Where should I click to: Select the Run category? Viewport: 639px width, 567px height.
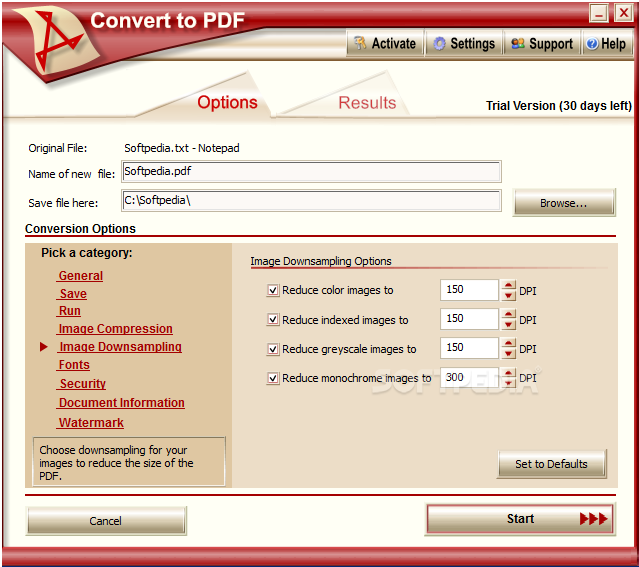(69, 311)
